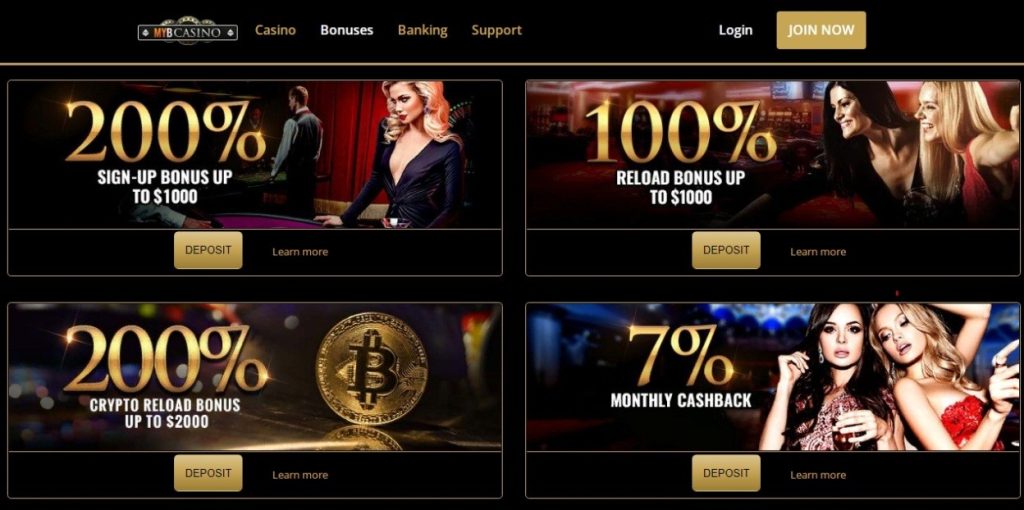Select the crypto reload bonus banner
The width and height of the screenshot is (1024, 510).
point(255,377)
